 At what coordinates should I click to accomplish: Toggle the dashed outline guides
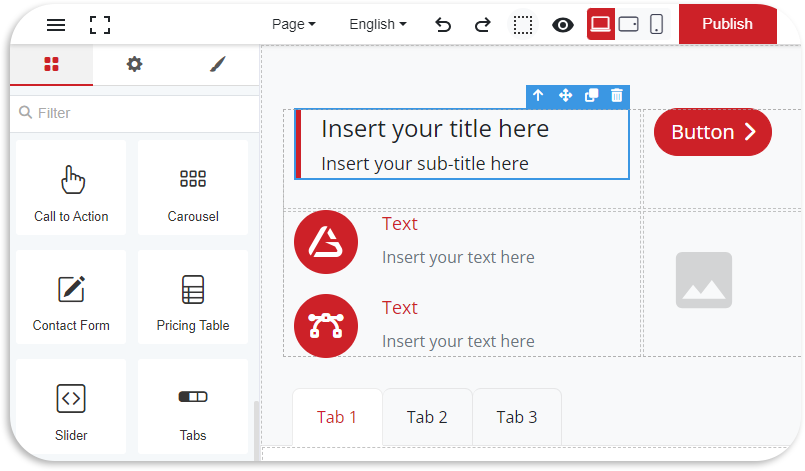[523, 25]
